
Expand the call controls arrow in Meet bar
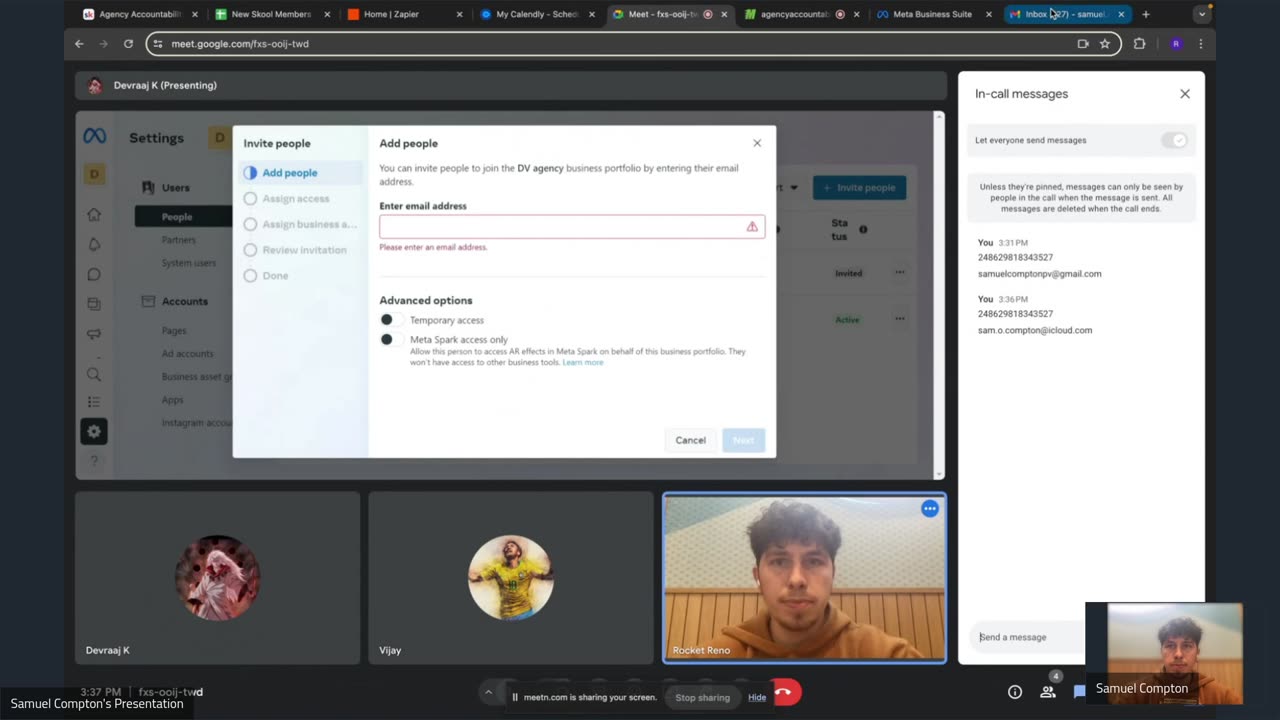coord(488,692)
